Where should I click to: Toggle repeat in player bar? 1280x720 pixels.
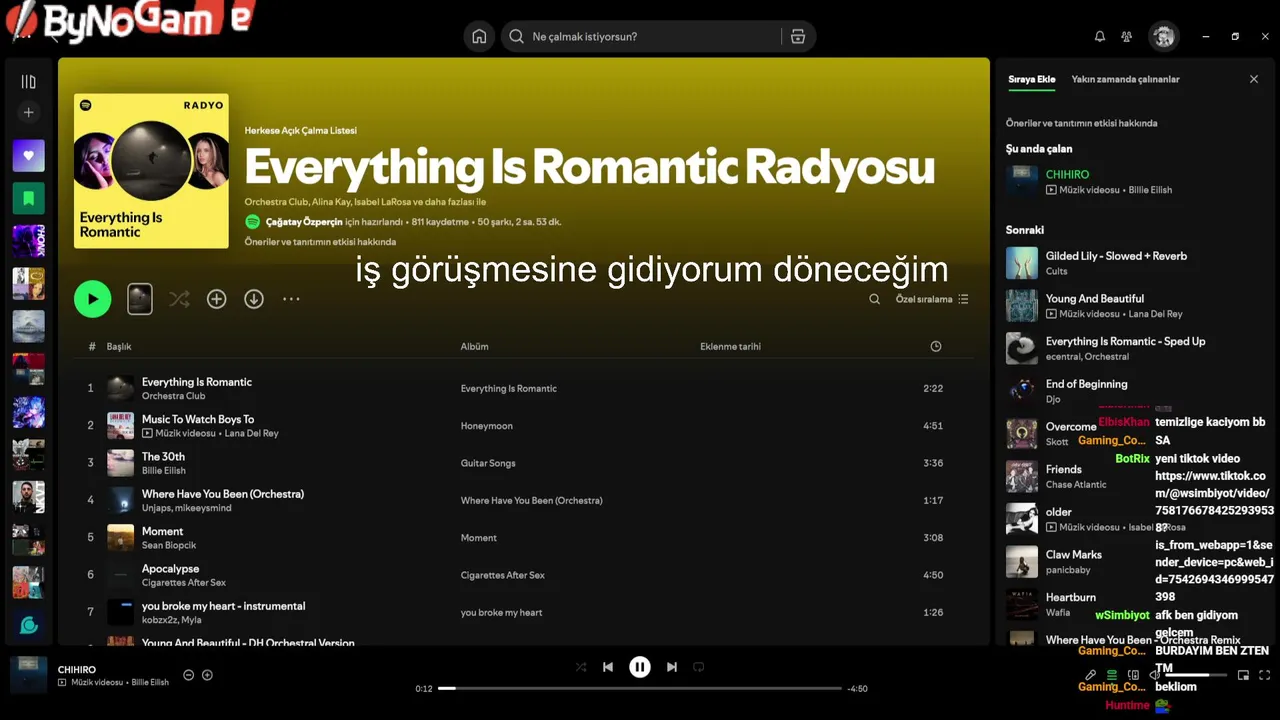699,667
